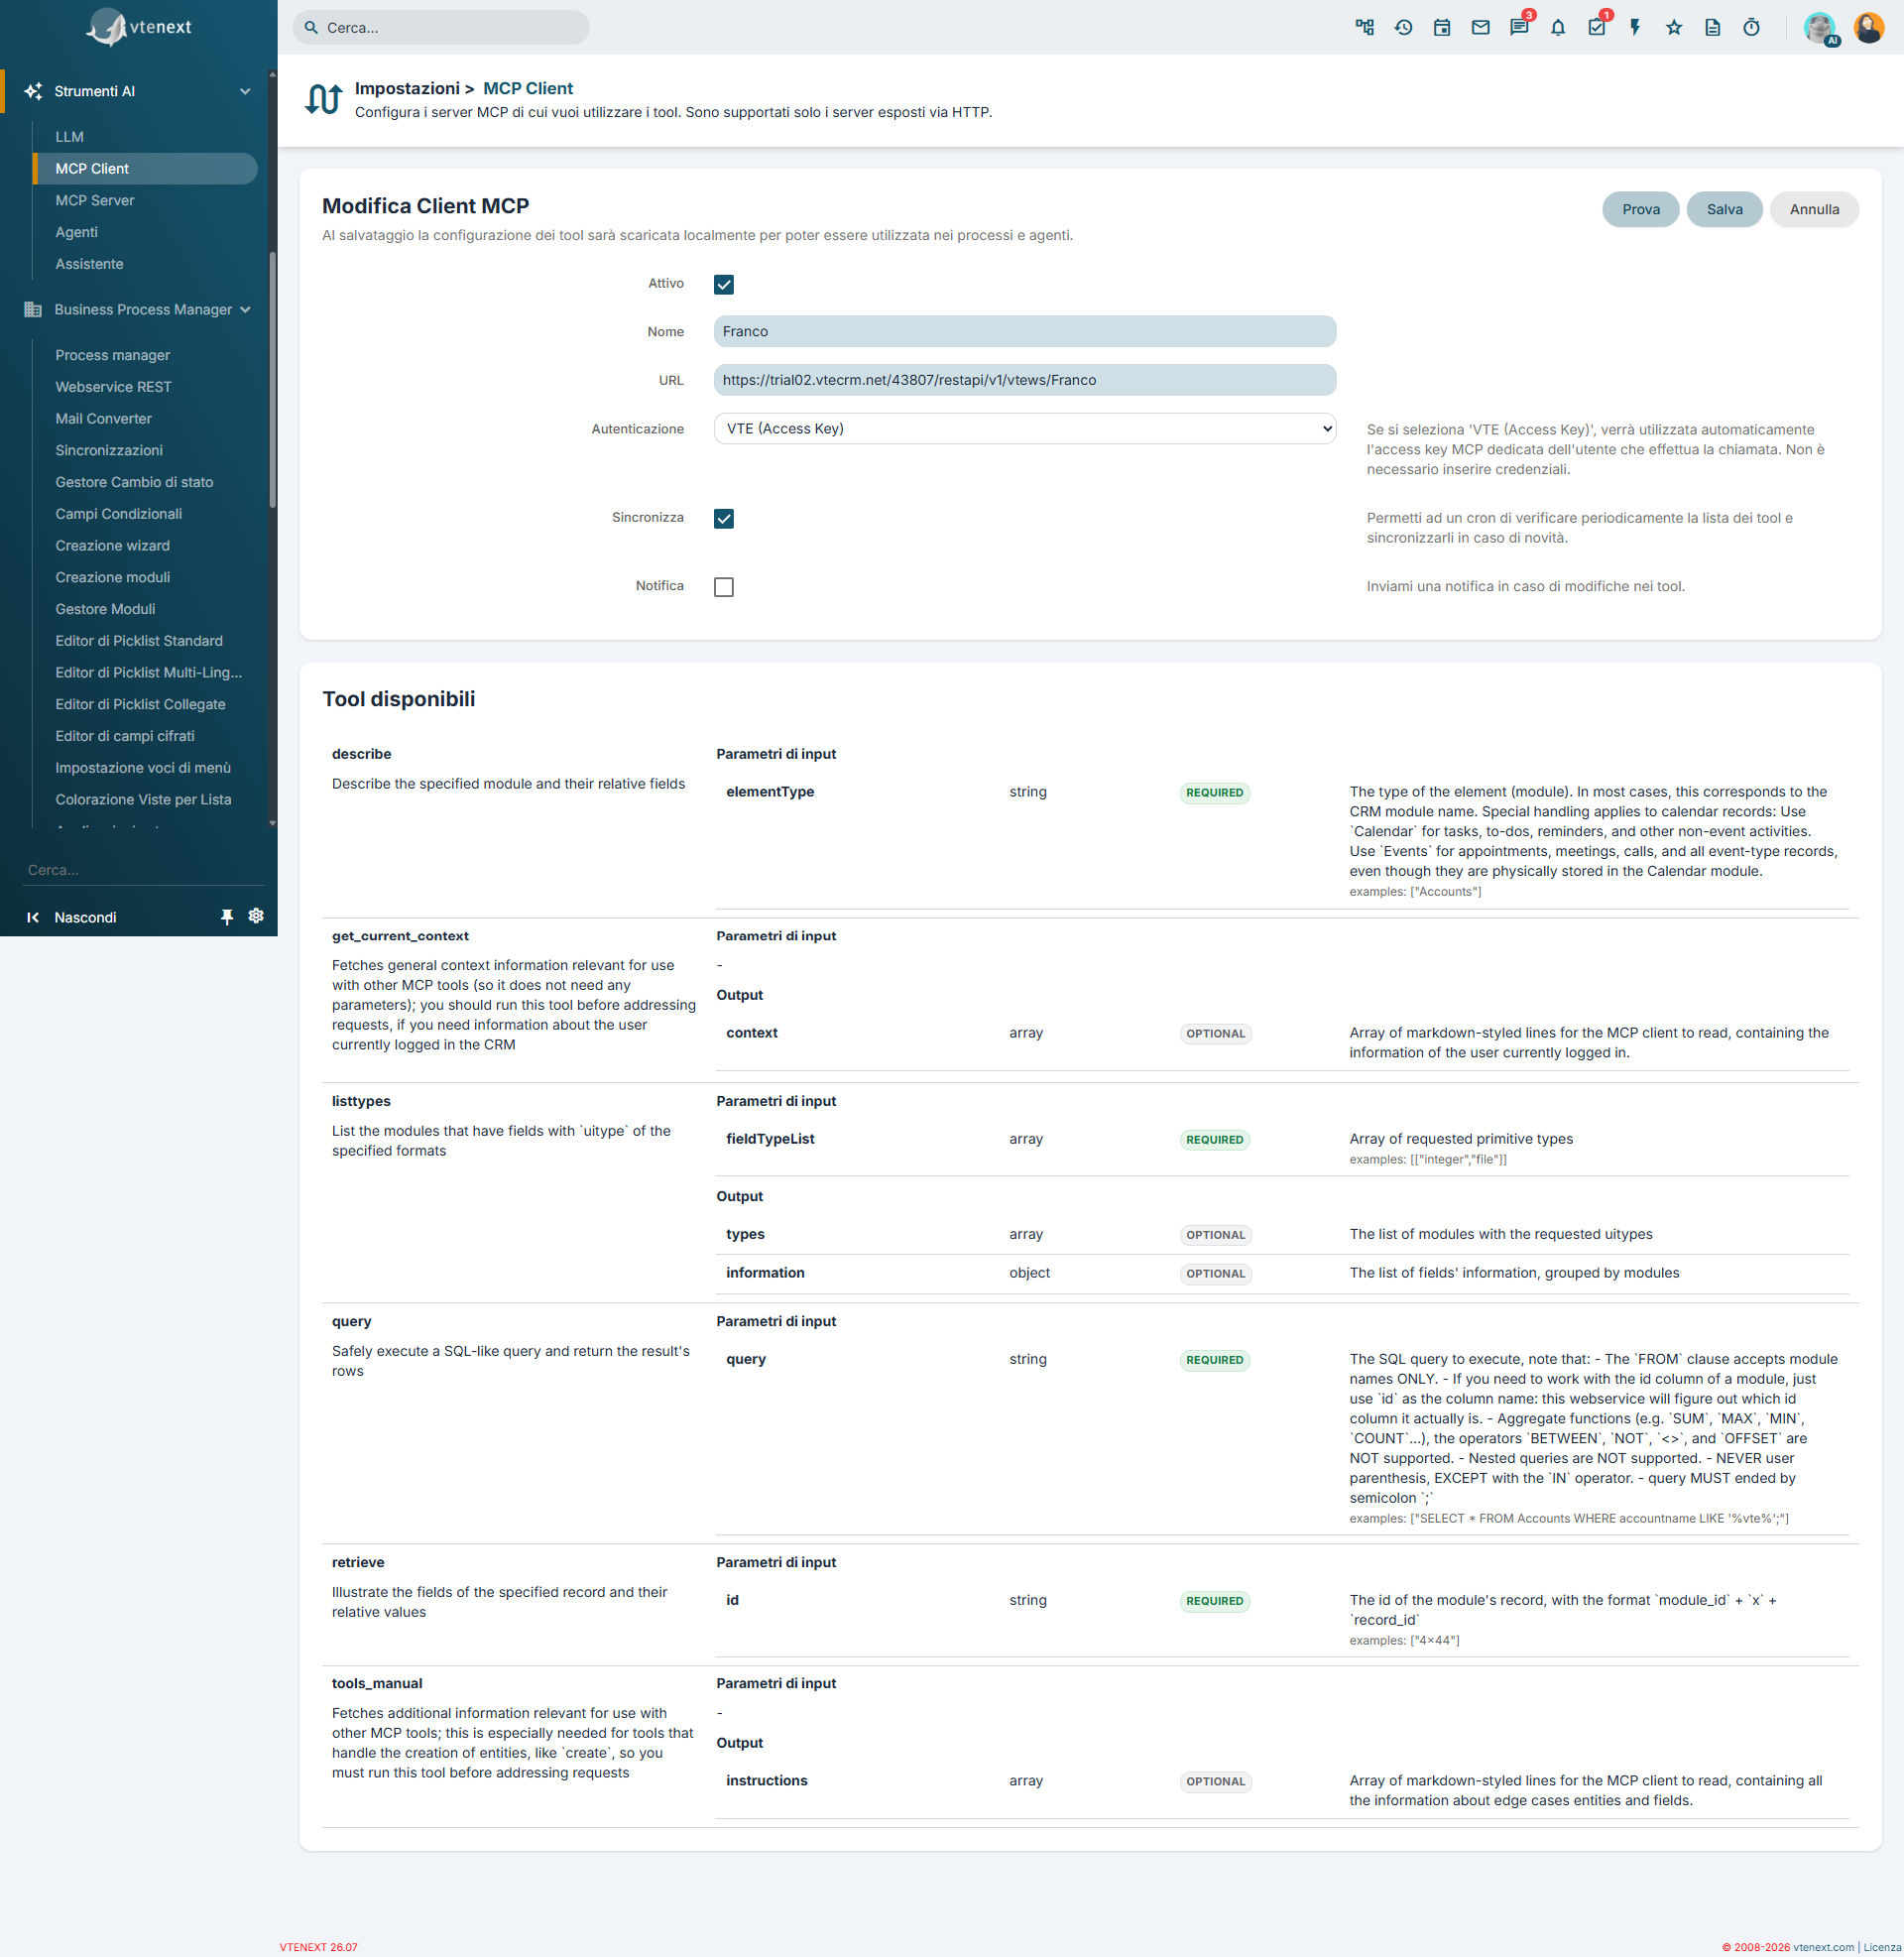Open the chat messages icon with badge 3
Viewport: 1904px width, 1957px height.
pyautogui.click(x=1519, y=27)
